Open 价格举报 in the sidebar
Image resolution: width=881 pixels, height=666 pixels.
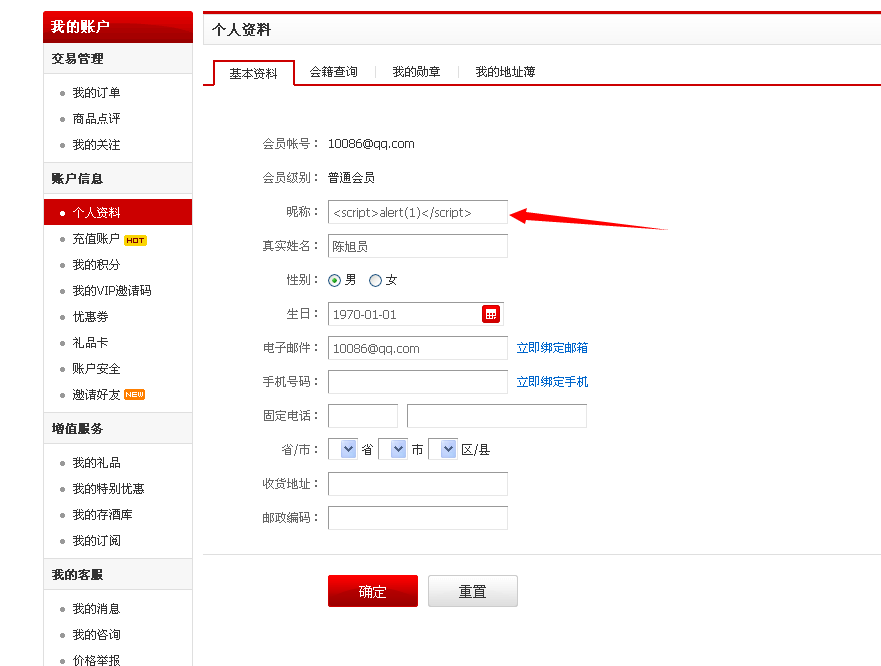[x=96, y=660]
